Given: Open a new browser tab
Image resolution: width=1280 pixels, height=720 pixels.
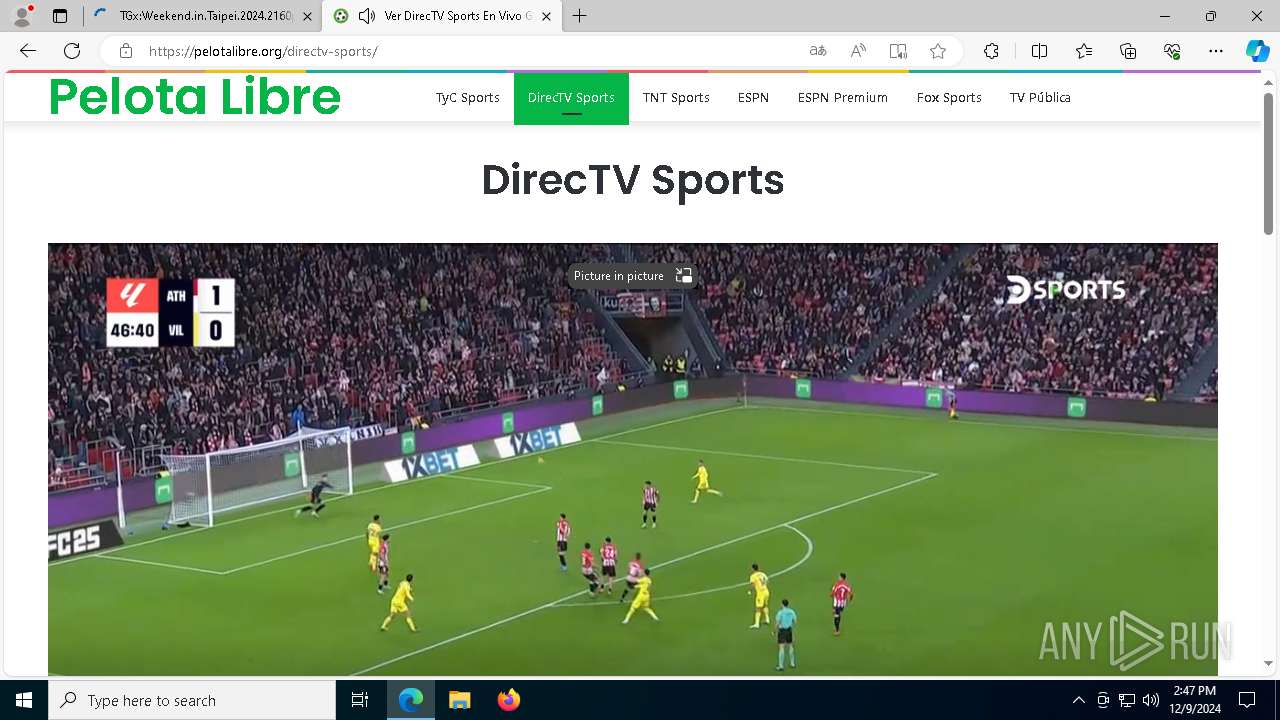Looking at the screenshot, I should 580,16.
